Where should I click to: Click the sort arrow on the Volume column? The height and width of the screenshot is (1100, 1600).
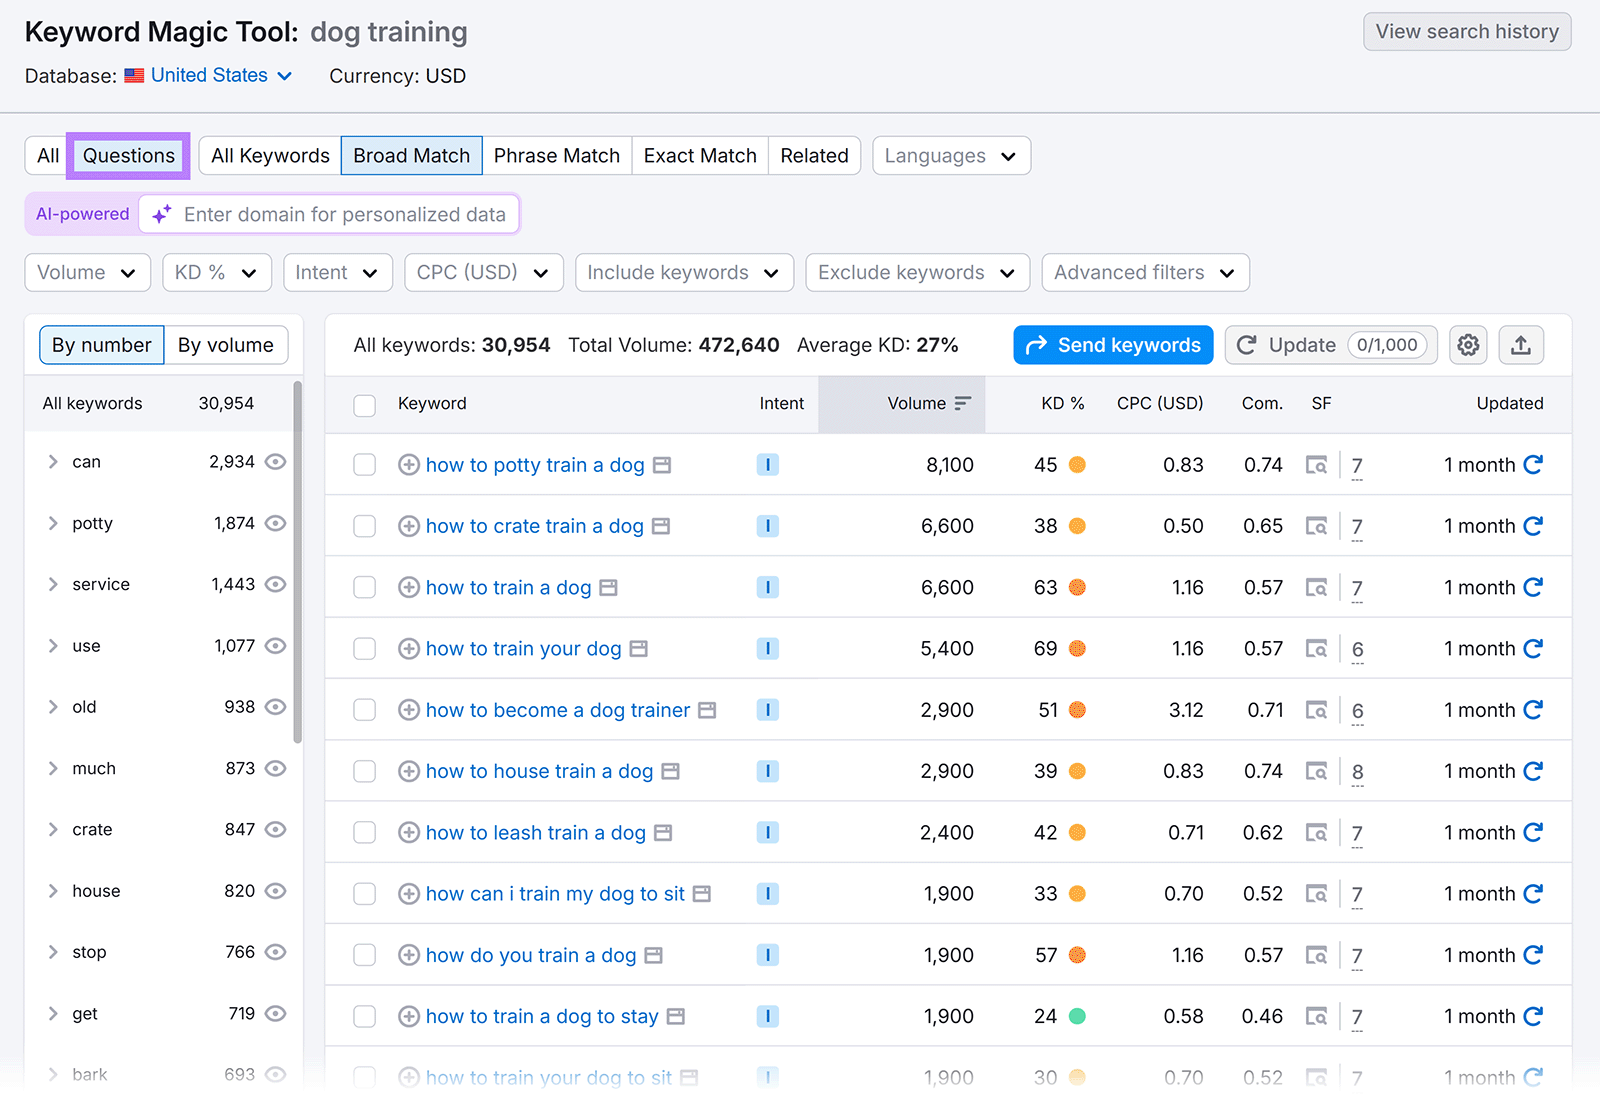pyautogui.click(x=961, y=403)
